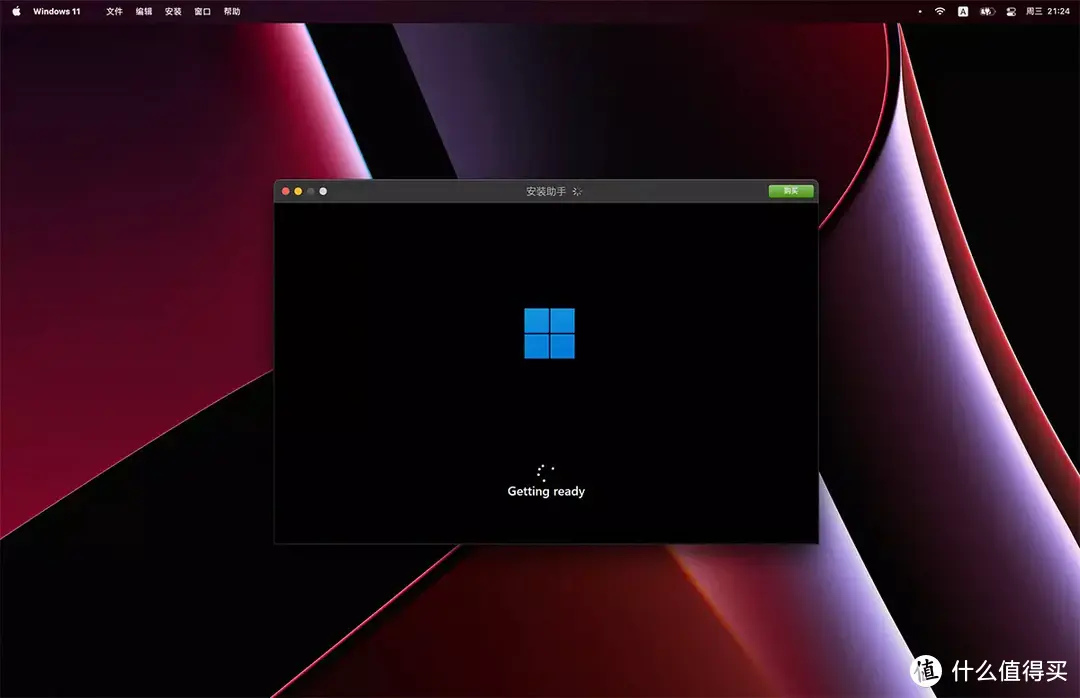Viewport: 1080px width, 698px height.
Task: Click the Wi-Fi status icon
Action: tap(939, 12)
